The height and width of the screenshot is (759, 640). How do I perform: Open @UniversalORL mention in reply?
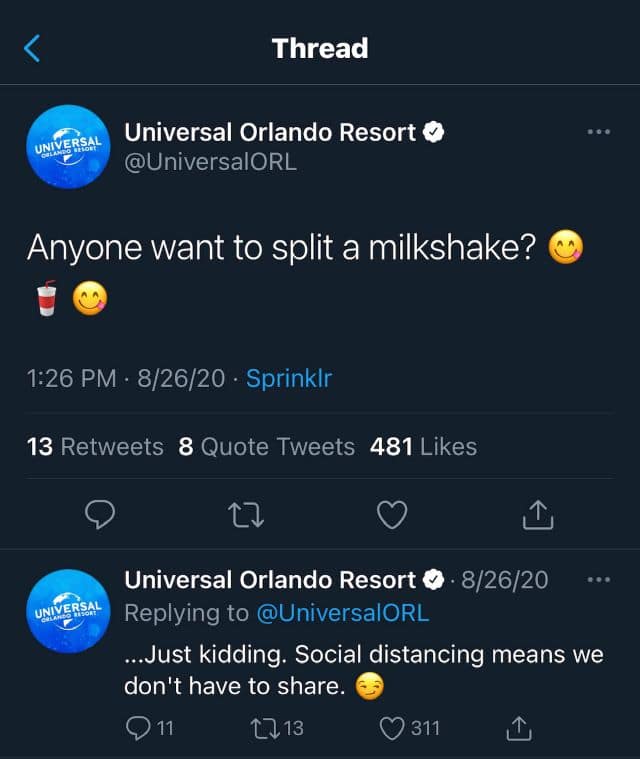tap(343, 613)
